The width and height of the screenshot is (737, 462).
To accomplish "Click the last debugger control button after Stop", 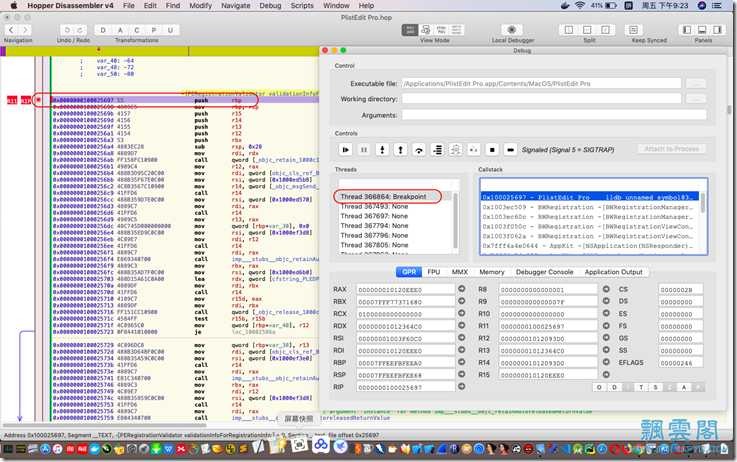I will pyautogui.click(x=510, y=150).
